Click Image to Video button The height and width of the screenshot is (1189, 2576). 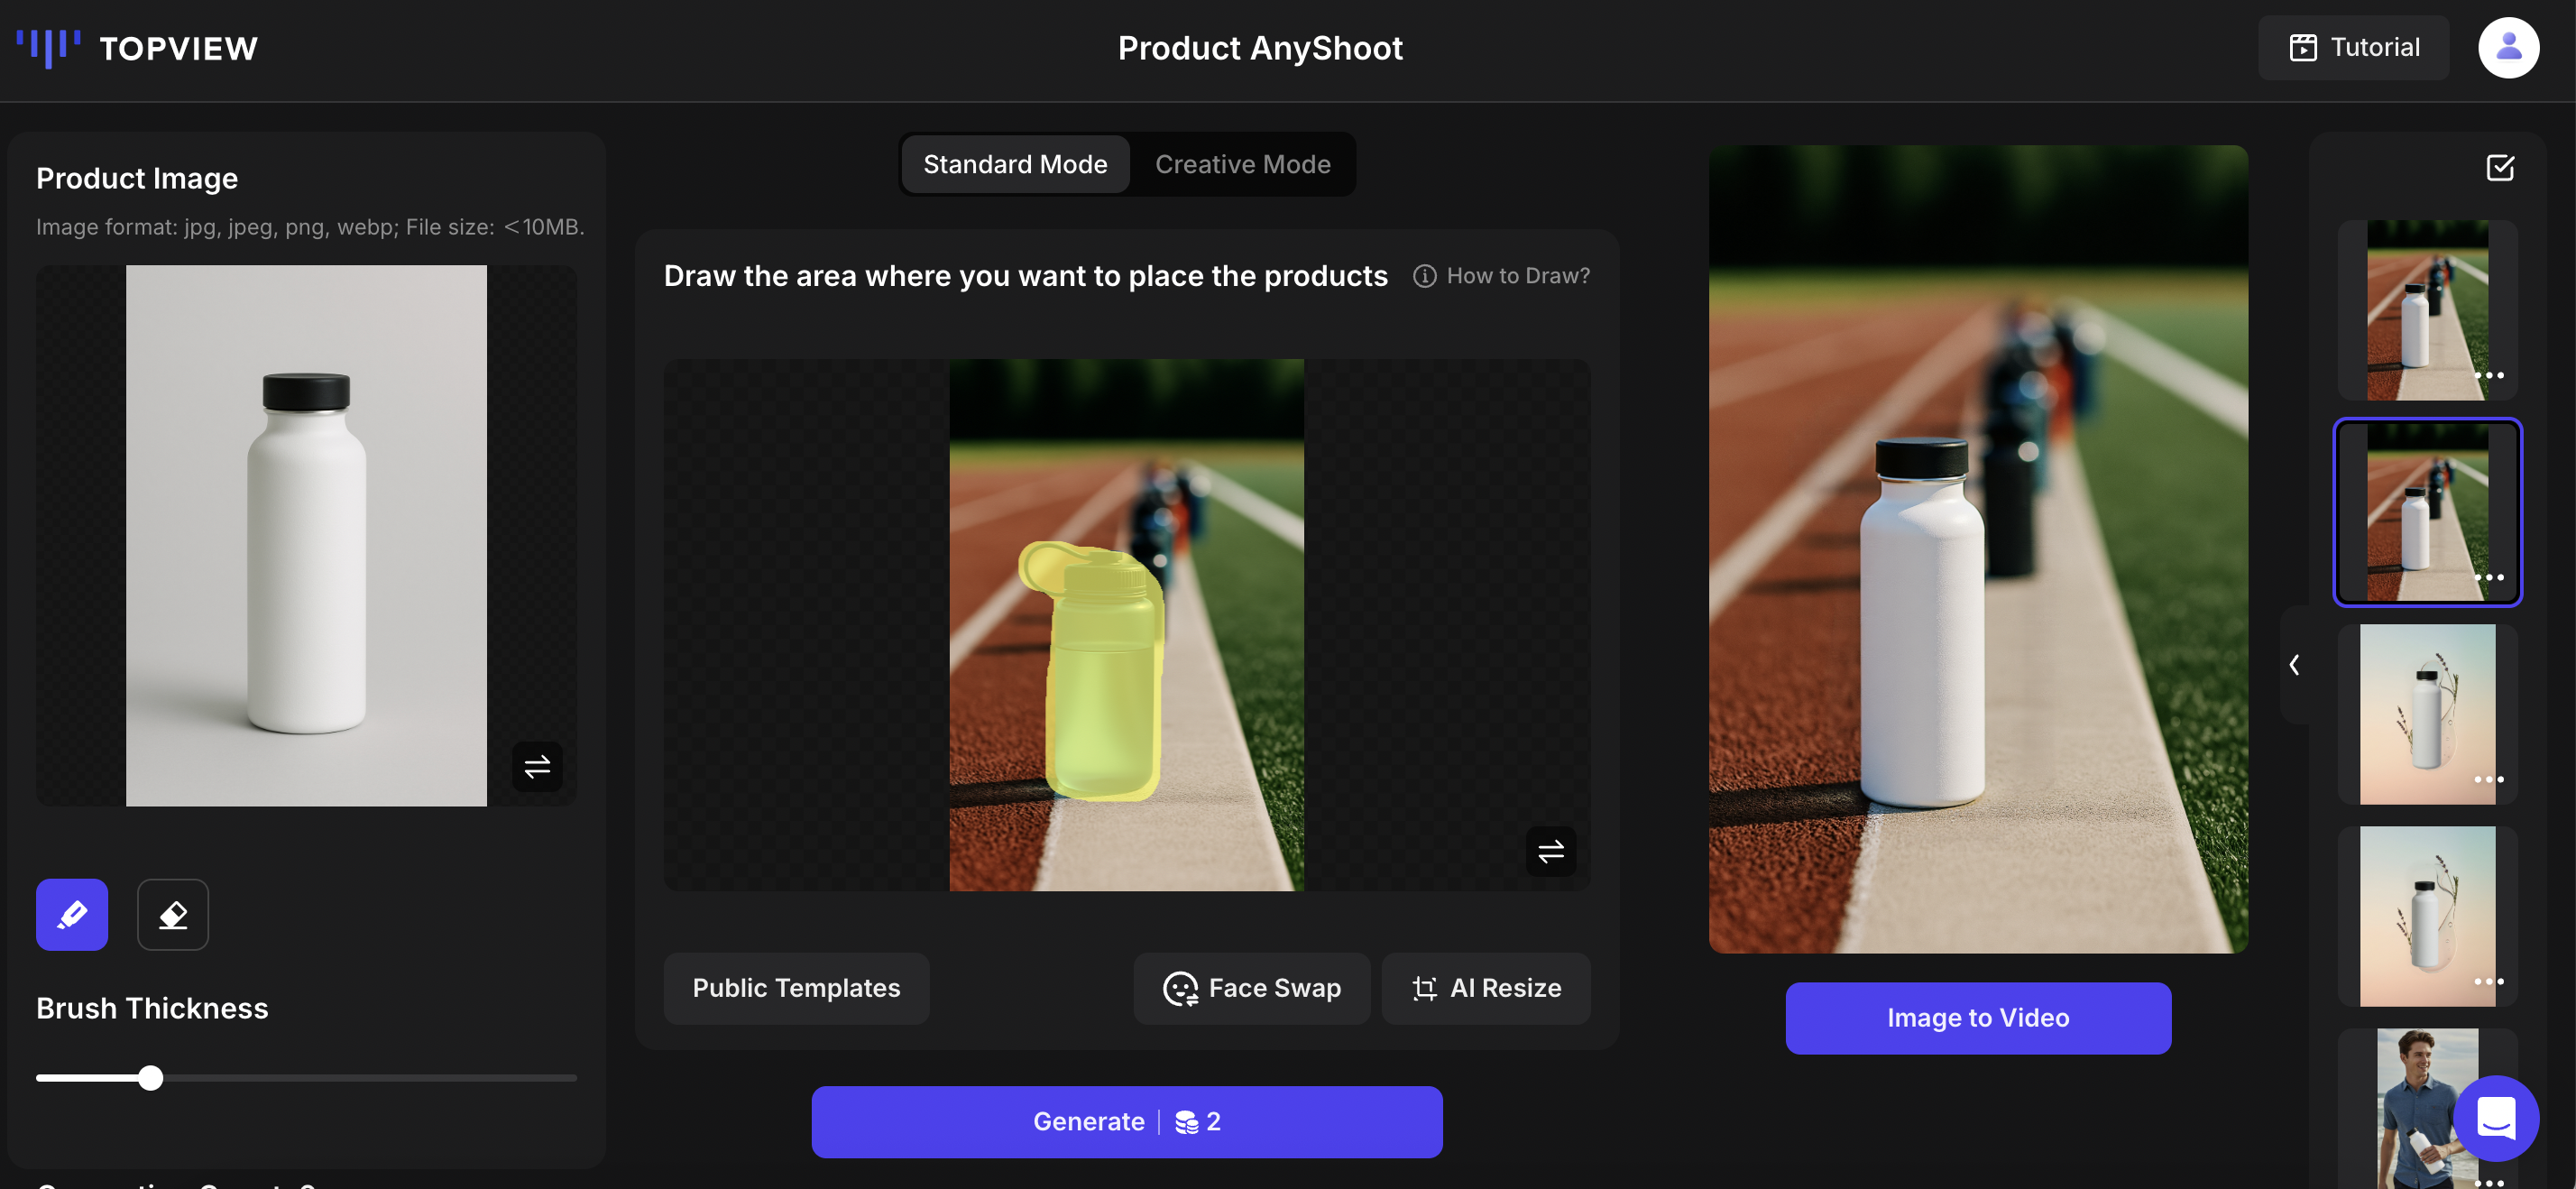coord(1977,1017)
